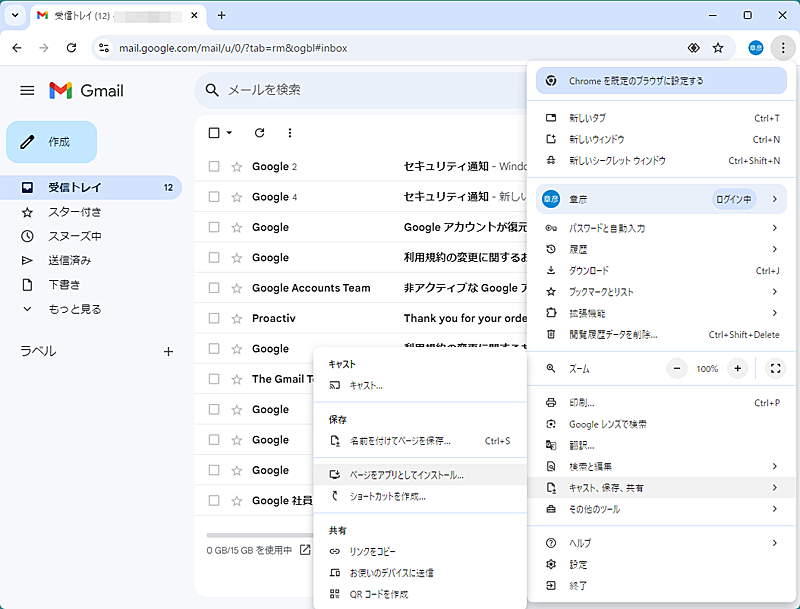This screenshot has width=800, height=609.
Task: Refresh the inbox with the reload icon
Action: (x=260, y=132)
